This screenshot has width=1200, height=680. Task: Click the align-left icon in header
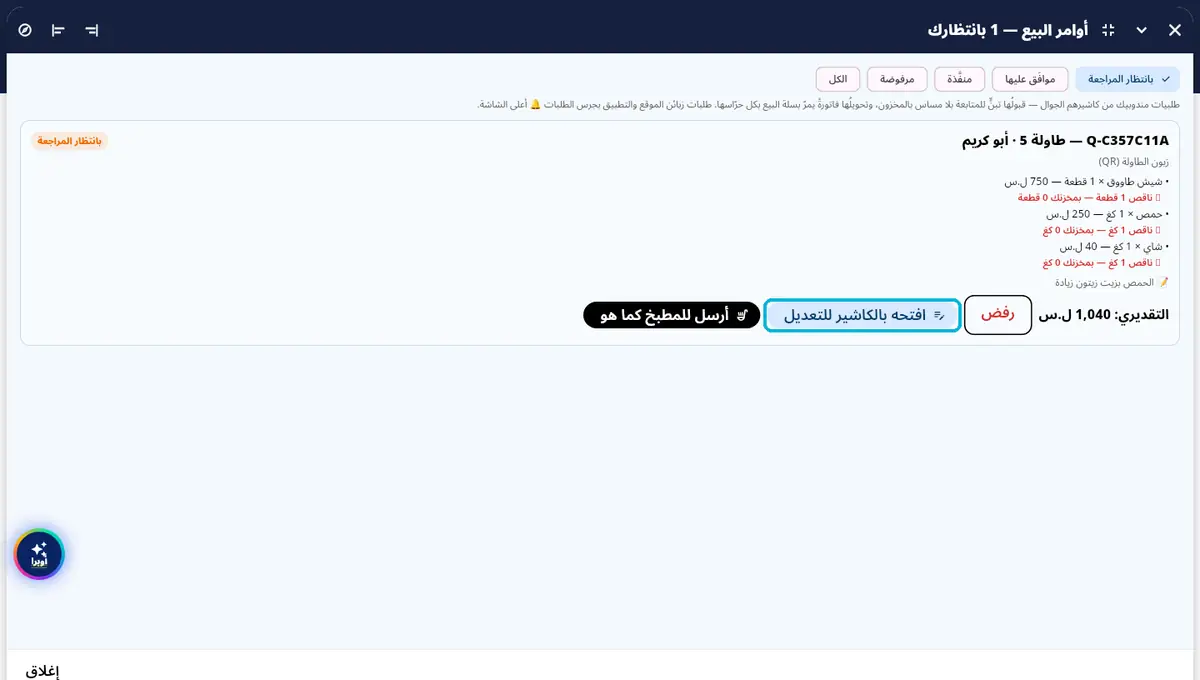coord(58,31)
